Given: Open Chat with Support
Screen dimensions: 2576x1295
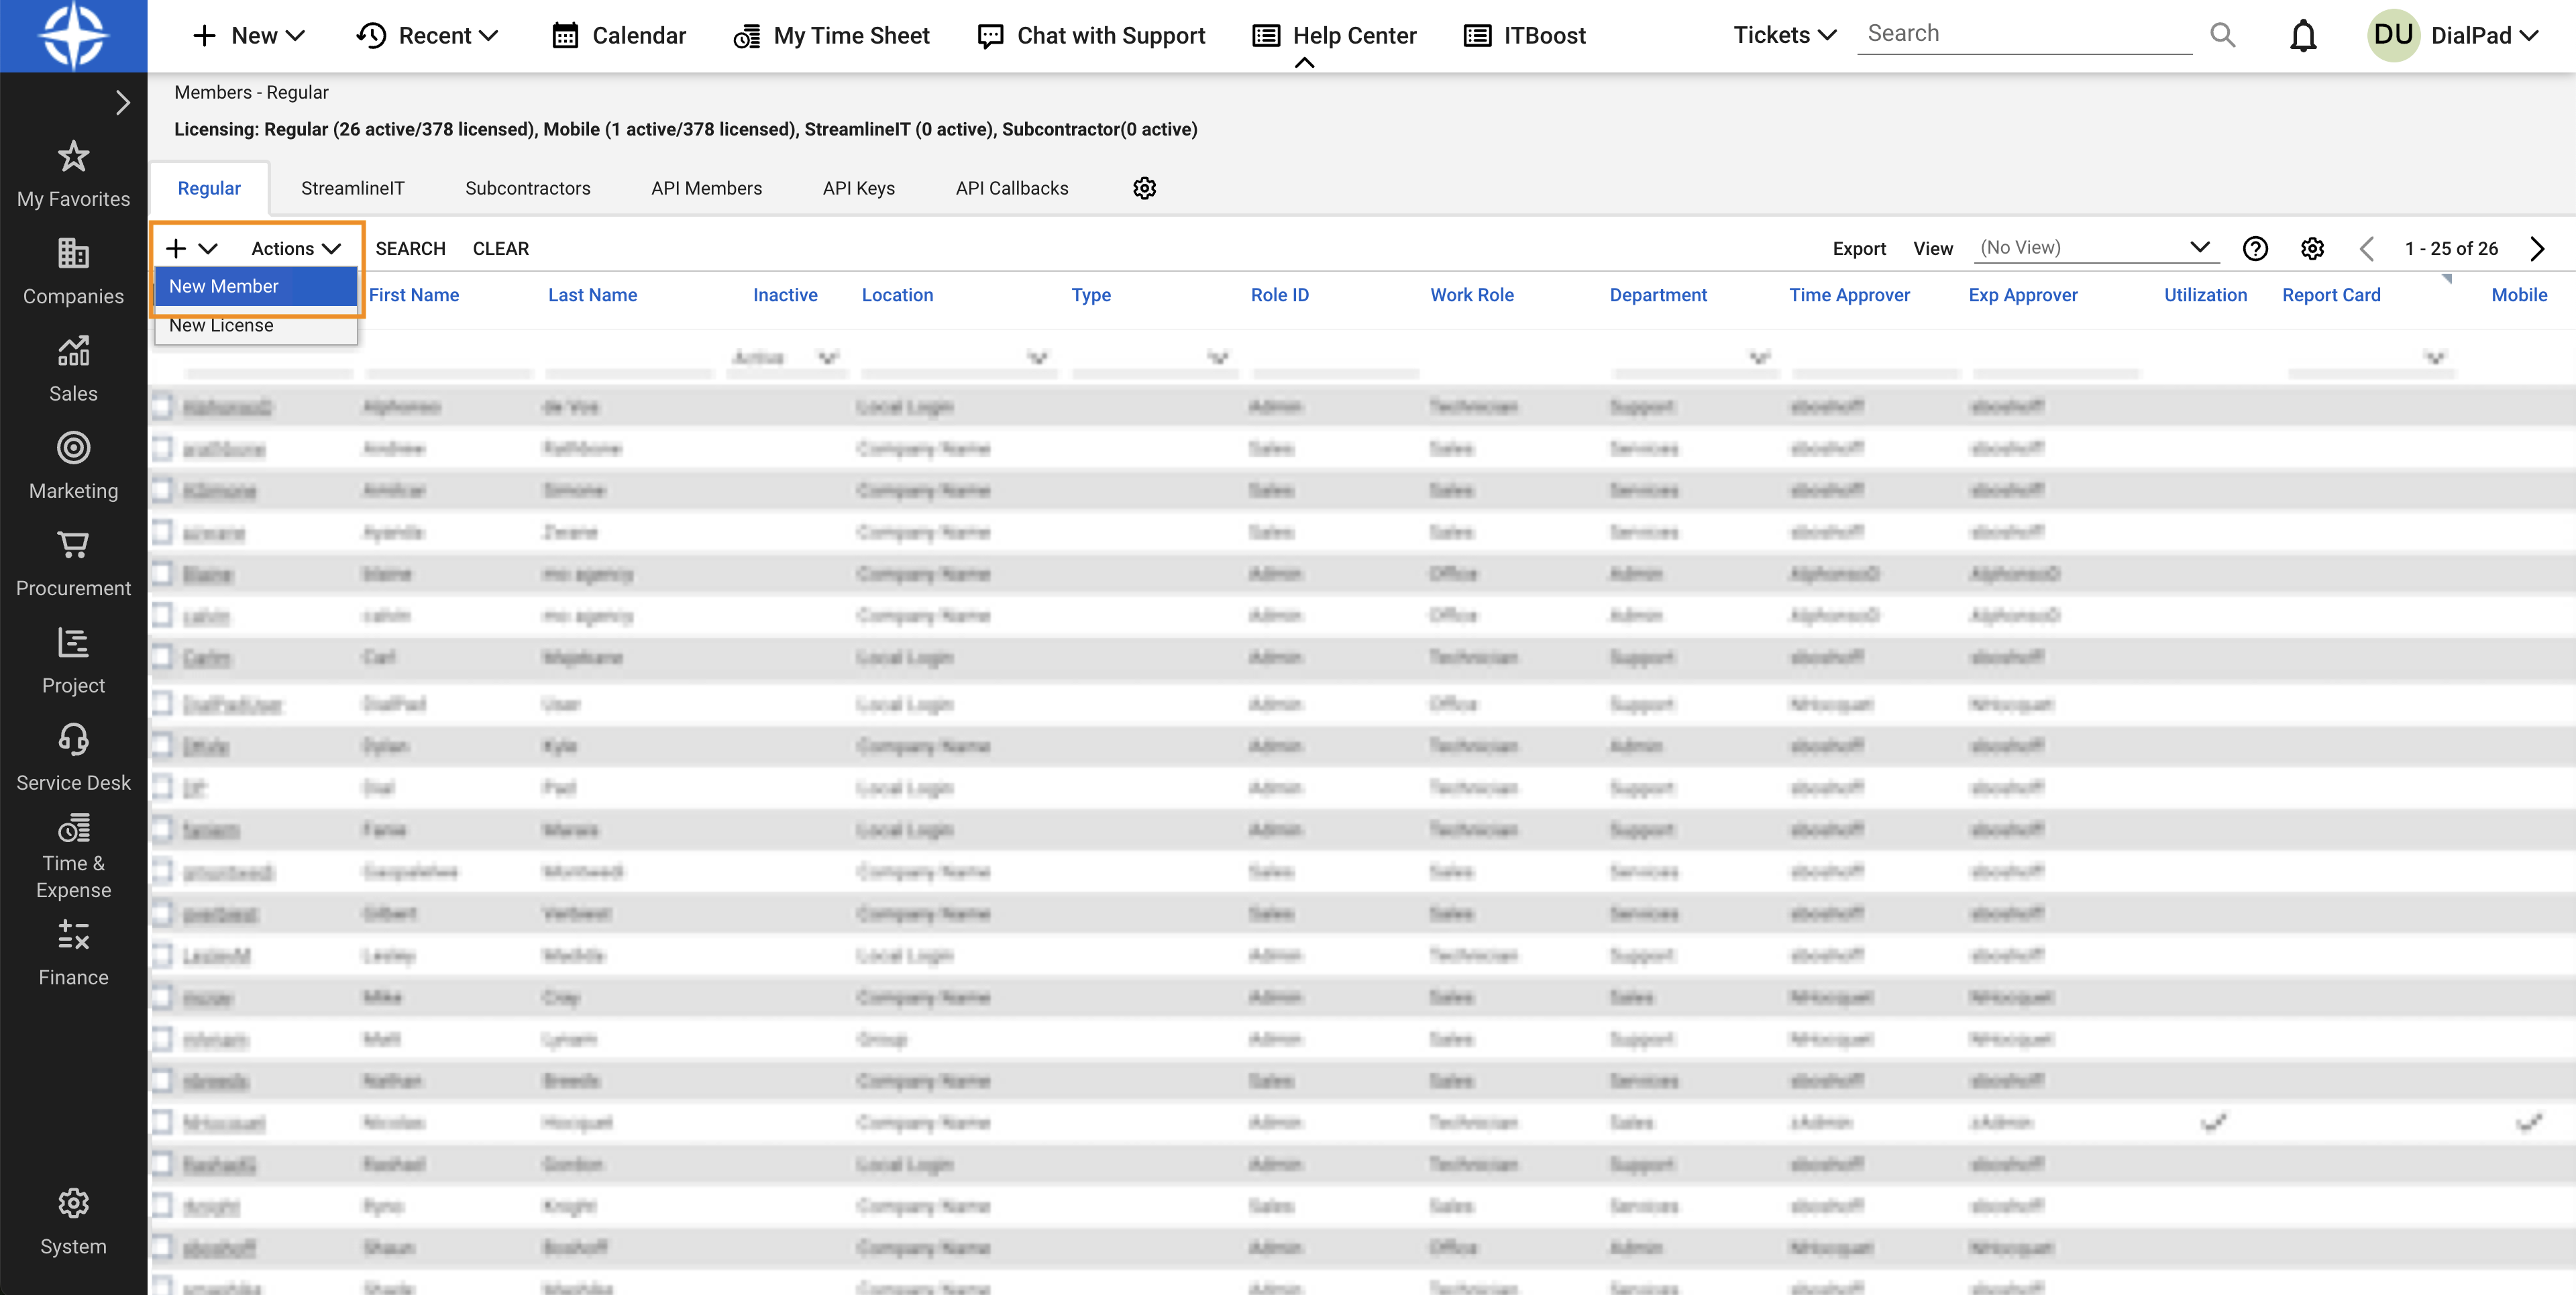Looking at the screenshot, I should pyautogui.click(x=1091, y=36).
